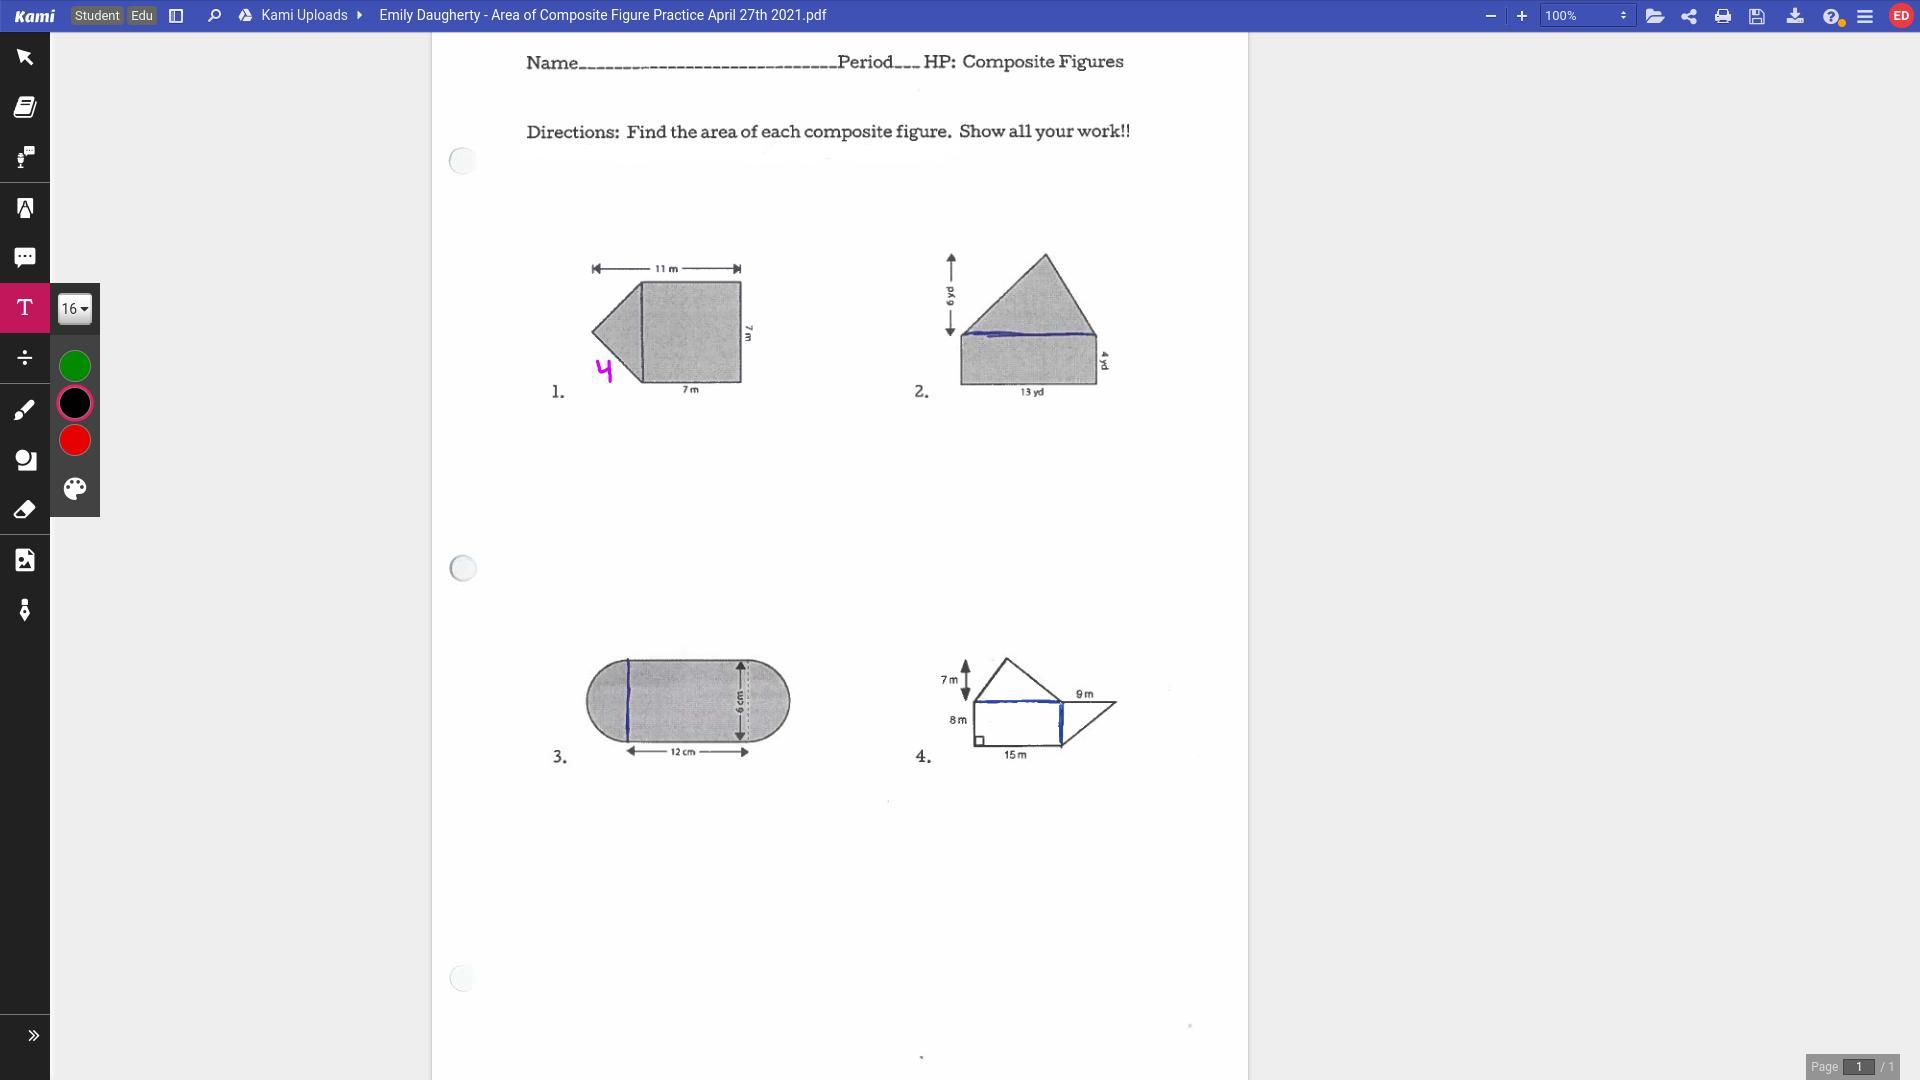Open the Dictionary tool
1920x1080 pixels.
pyautogui.click(x=25, y=107)
